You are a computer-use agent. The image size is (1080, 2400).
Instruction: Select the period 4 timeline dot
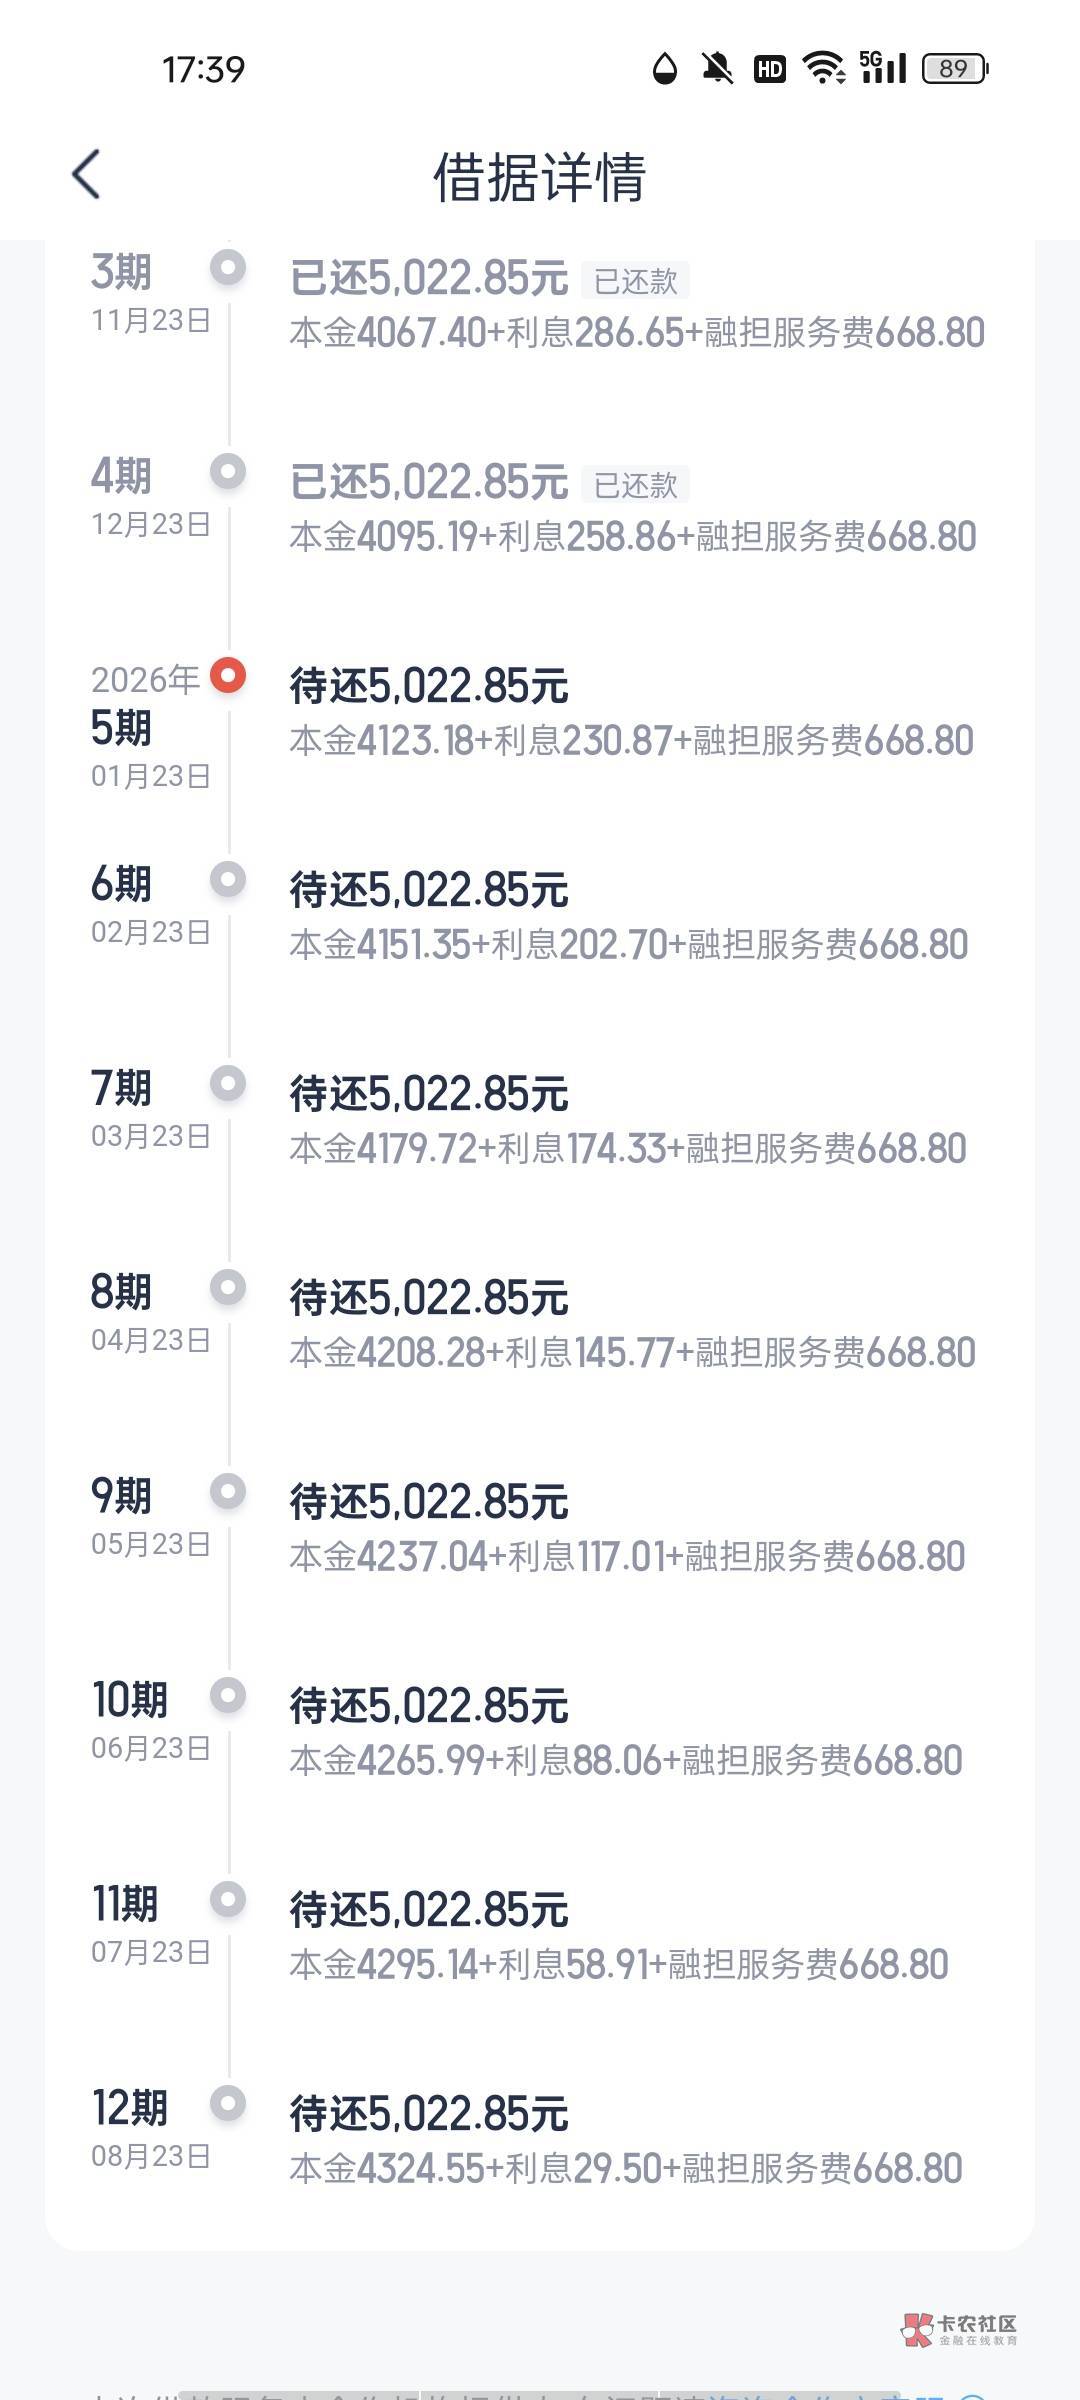228,472
